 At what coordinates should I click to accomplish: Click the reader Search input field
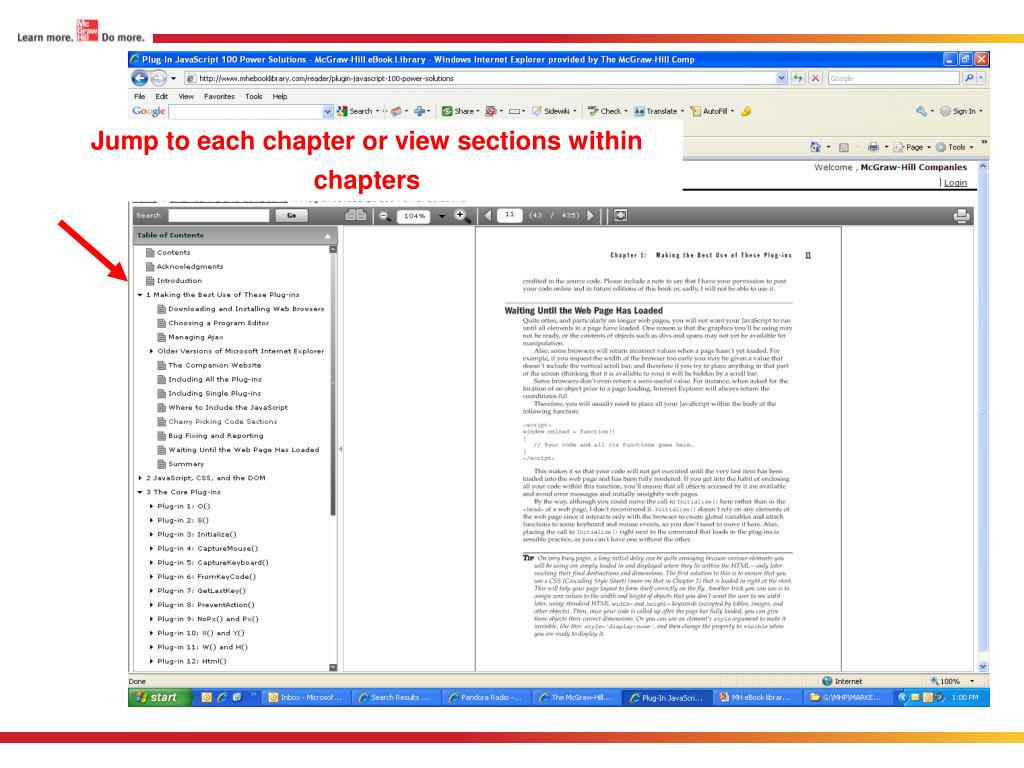[219, 216]
